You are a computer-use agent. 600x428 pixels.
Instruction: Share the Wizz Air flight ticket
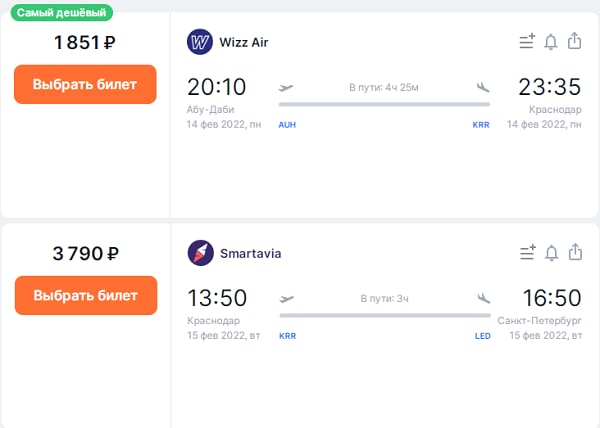coord(574,41)
